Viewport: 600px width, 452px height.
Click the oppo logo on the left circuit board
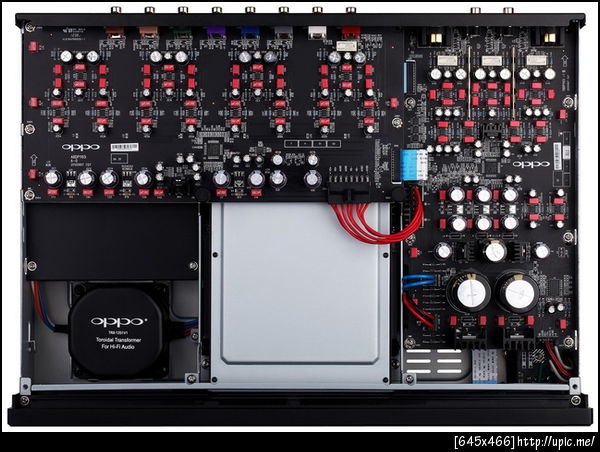pyautogui.click(x=81, y=147)
